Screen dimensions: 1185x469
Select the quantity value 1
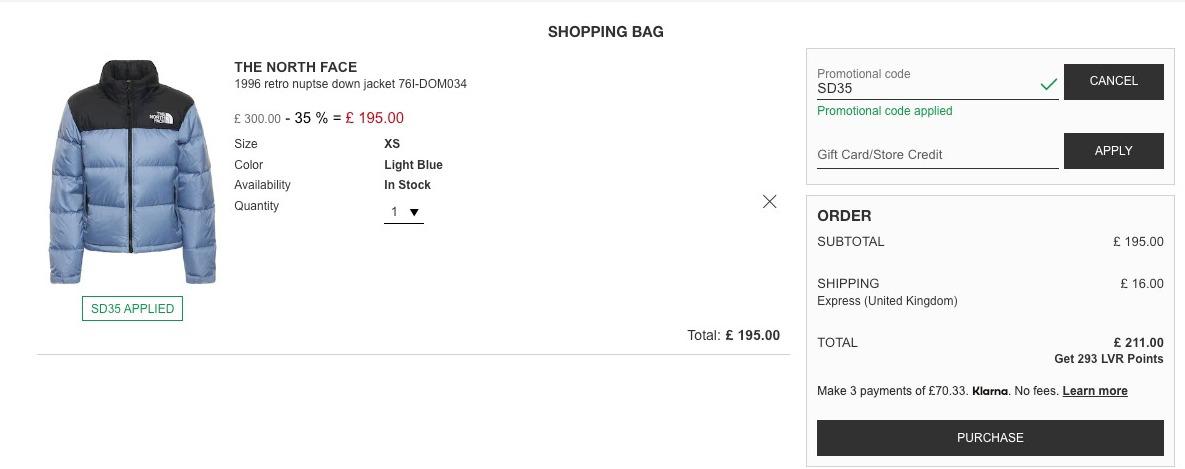point(394,212)
